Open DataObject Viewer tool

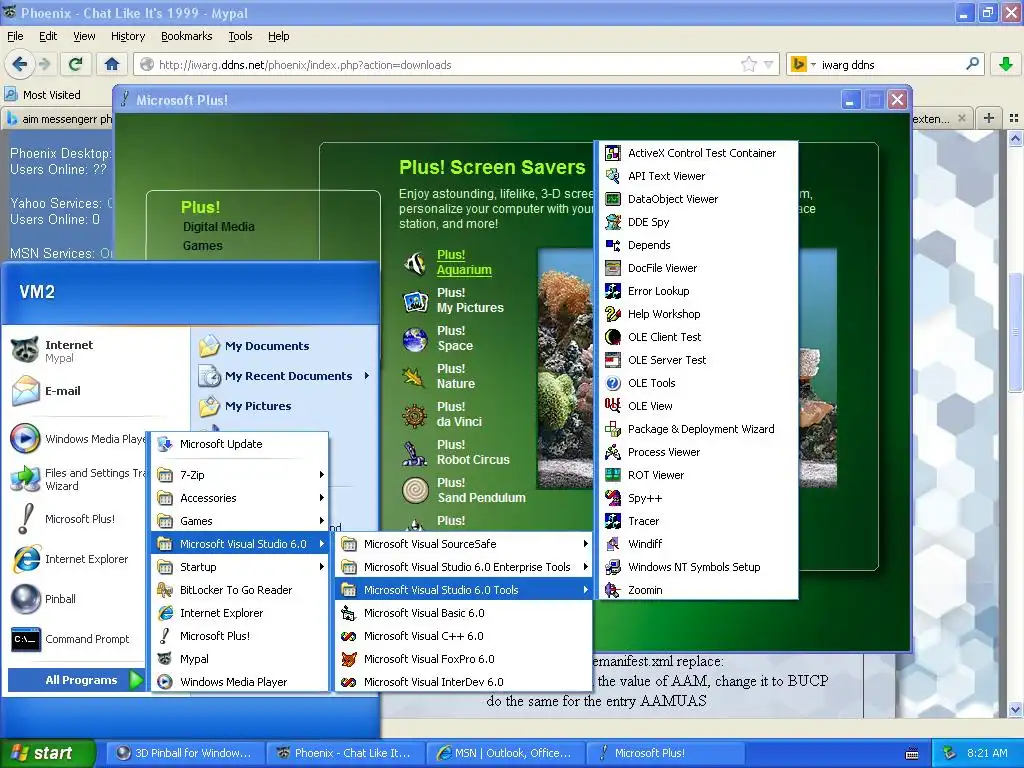698,199
